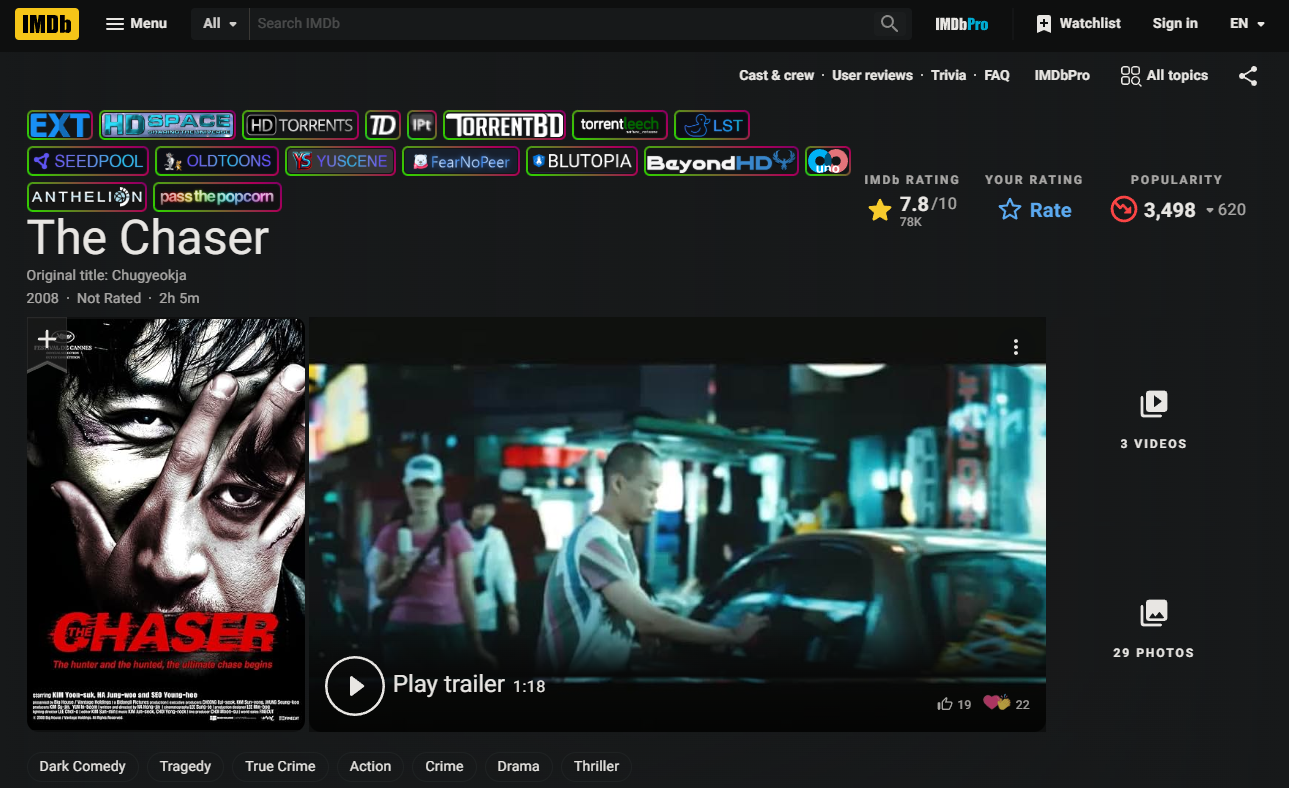This screenshot has height=788, width=1289.
Task: Open TorrentLeech badge
Action: coord(619,125)
